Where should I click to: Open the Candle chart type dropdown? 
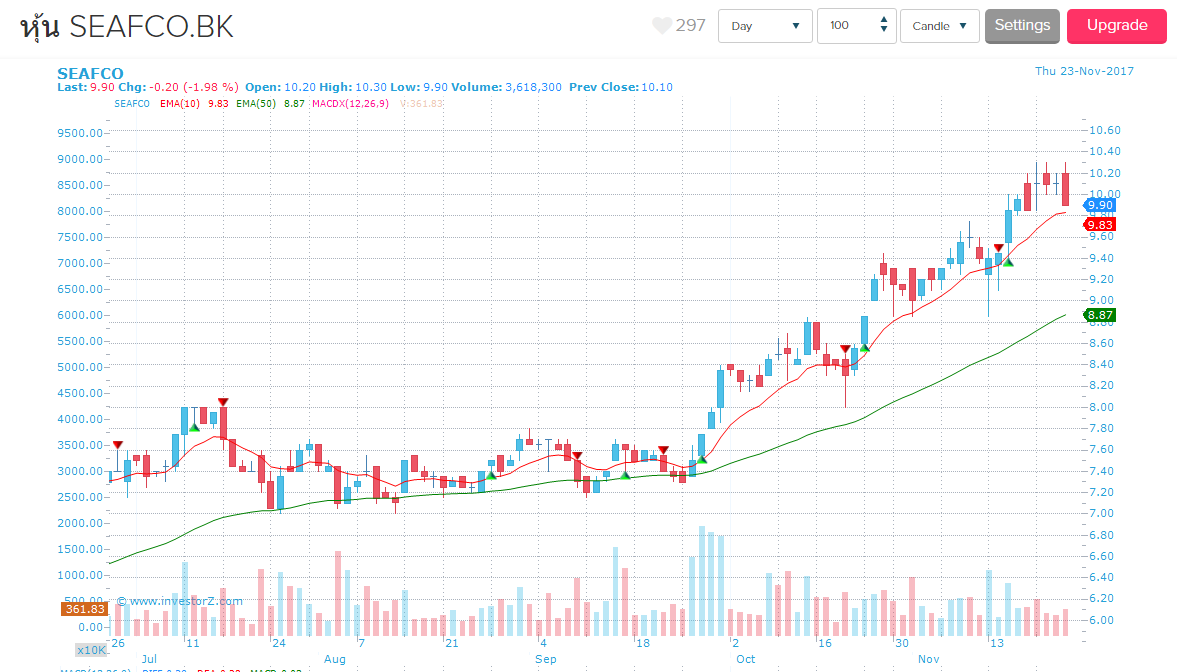[940, 26]
